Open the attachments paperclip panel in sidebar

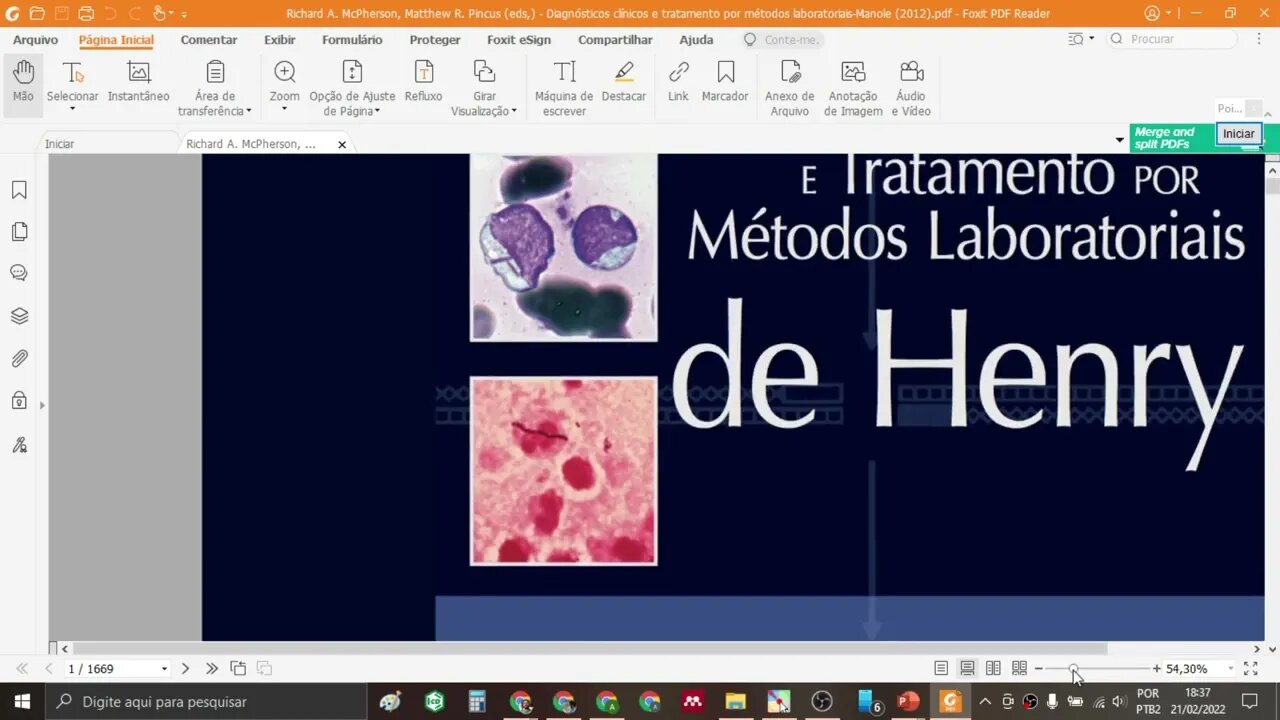click(19, 358)
